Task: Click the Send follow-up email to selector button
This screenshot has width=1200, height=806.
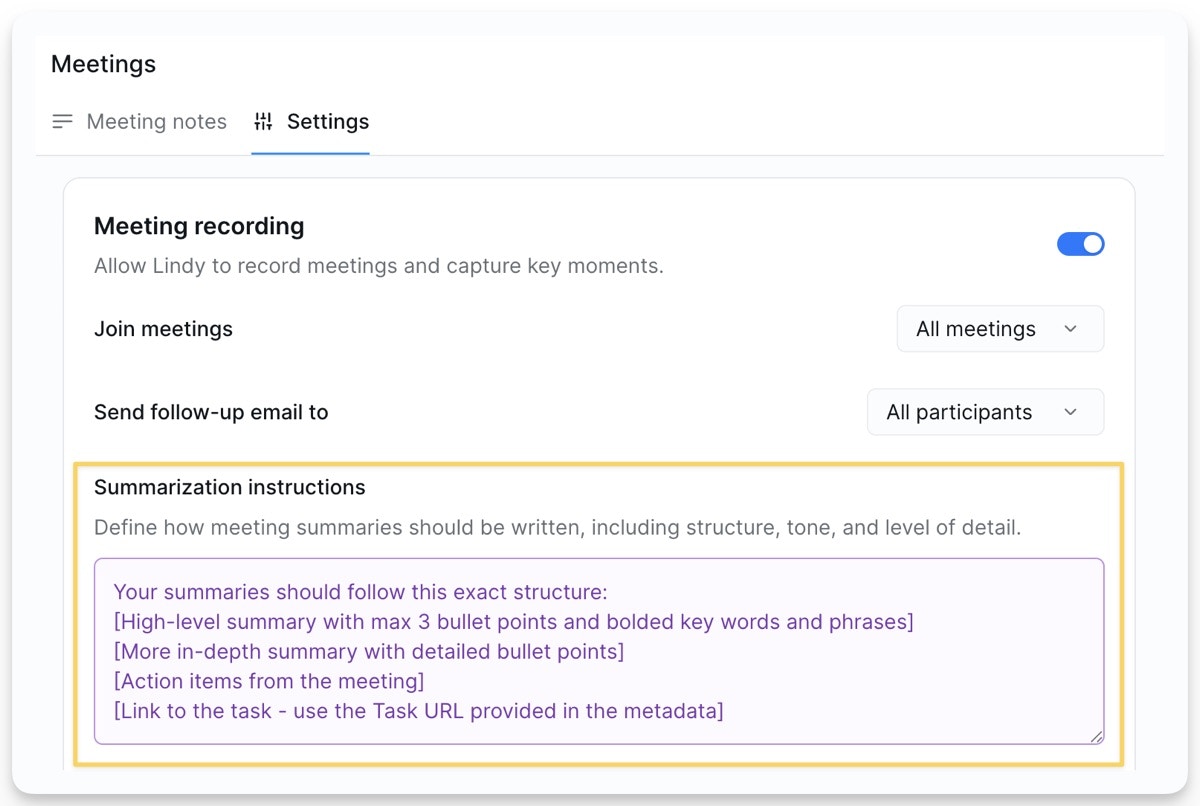Action: coord(985,411)
